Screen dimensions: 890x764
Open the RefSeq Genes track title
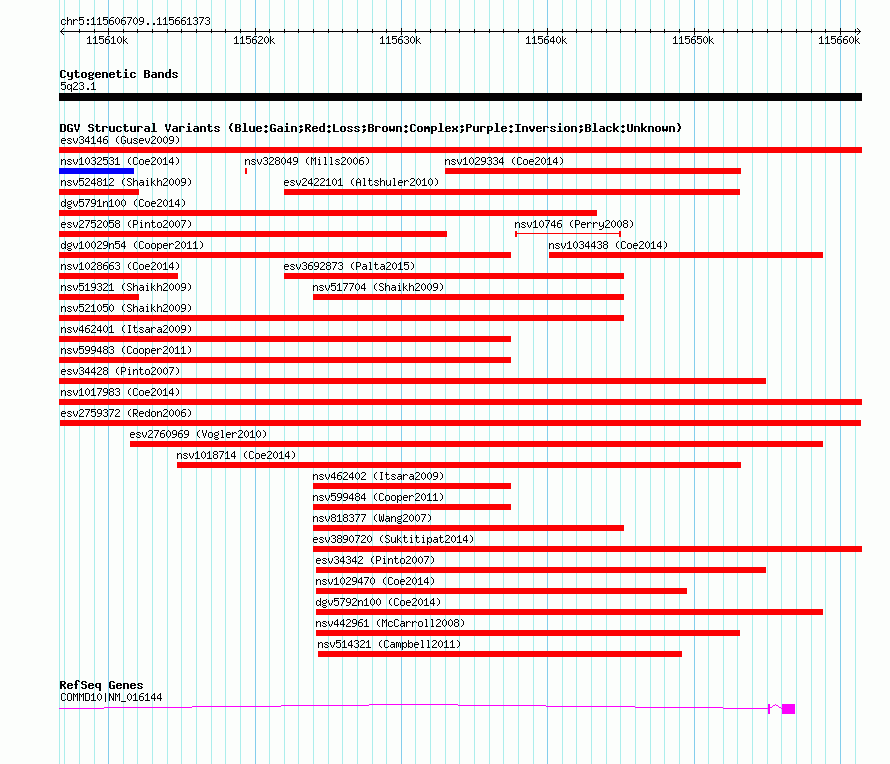point(101,685)
